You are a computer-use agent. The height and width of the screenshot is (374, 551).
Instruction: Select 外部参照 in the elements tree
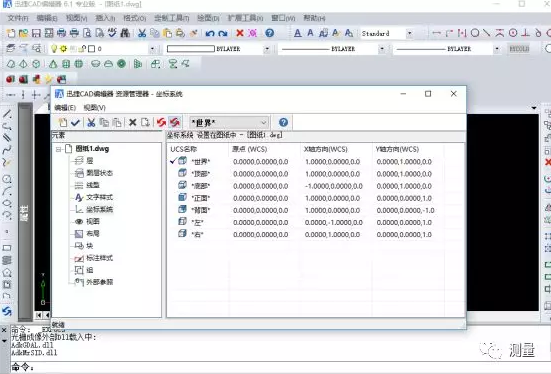(99, 282)
